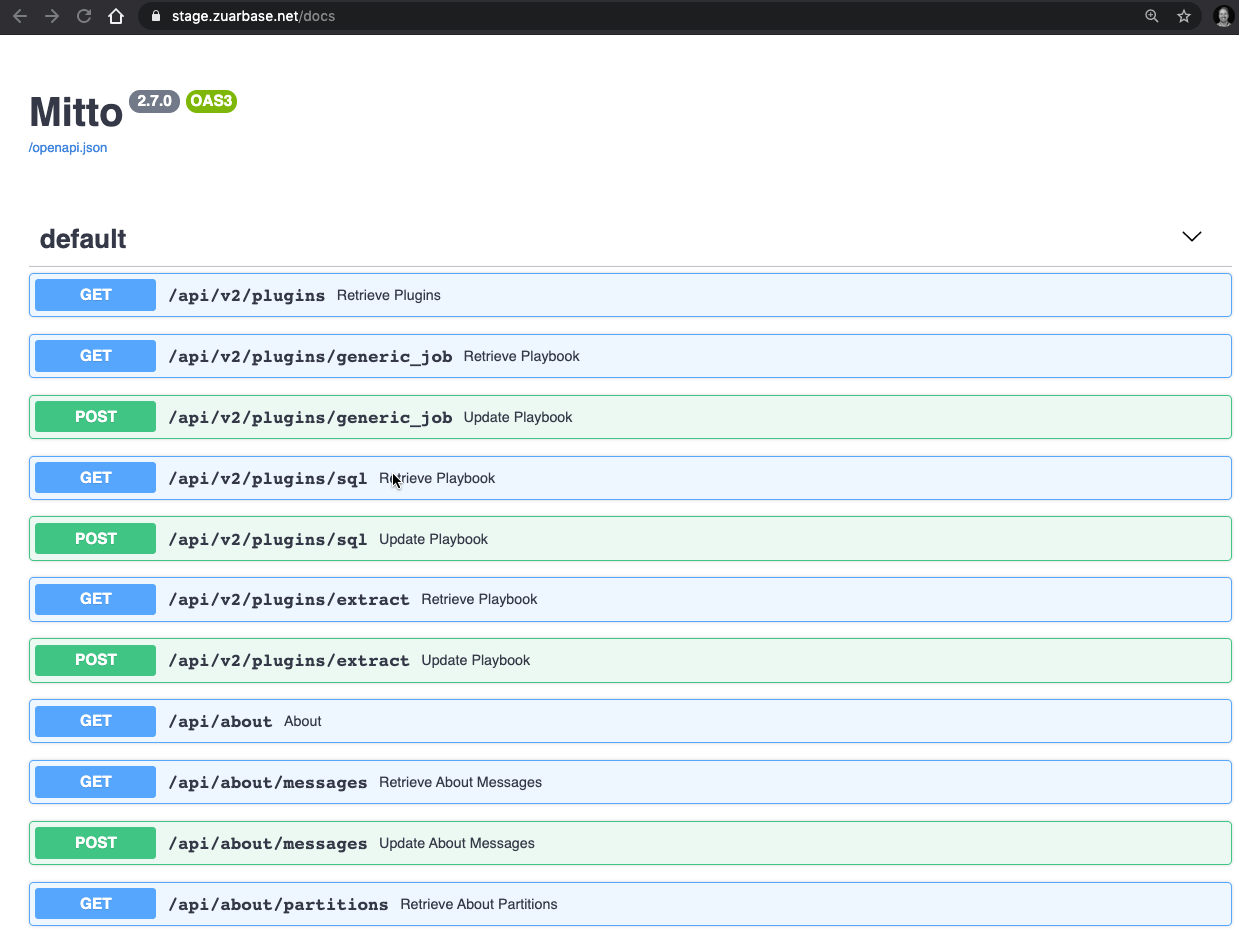The height and width of the screenshot is (934, 1239).
Task: Expand GET /api/v2/plugins Retrieve Plugins row
Action: click(x=630, y=295)
